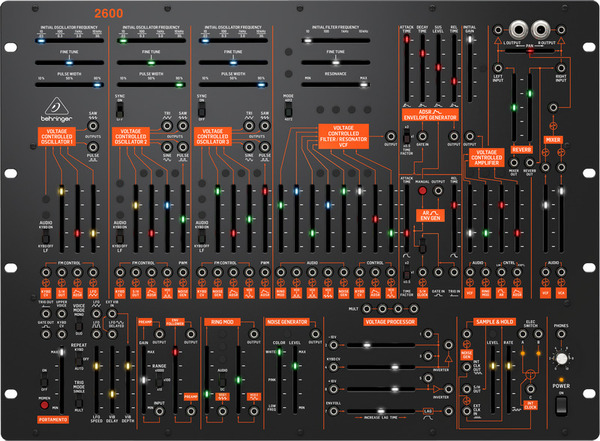Viewport: 600px width, 441px height.
Task: Click the 'Voltage Controlled Oscillator 1' label
Action: click(57, 136)
